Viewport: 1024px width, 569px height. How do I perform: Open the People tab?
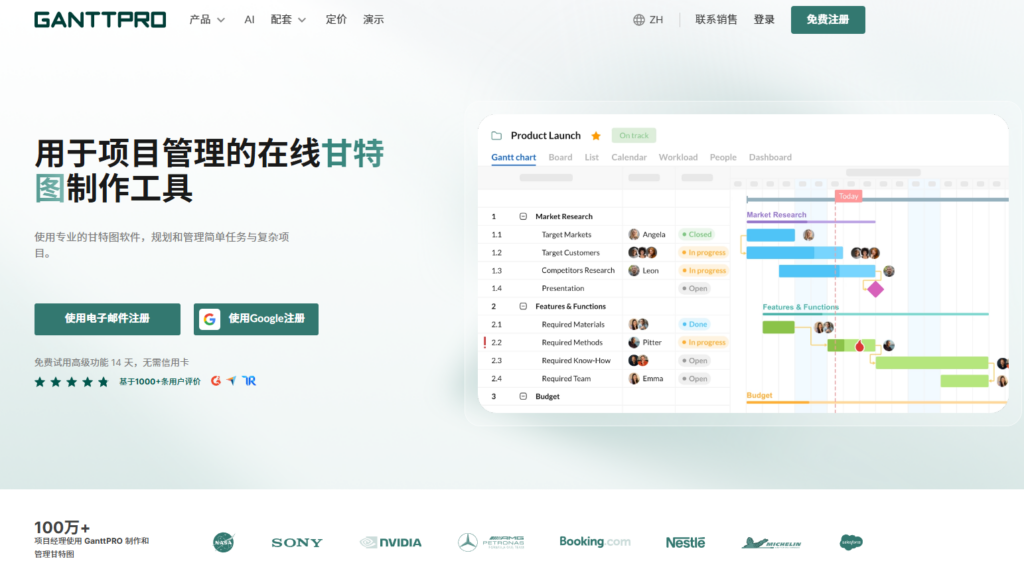pyautogui.click(x=723, y=157)
